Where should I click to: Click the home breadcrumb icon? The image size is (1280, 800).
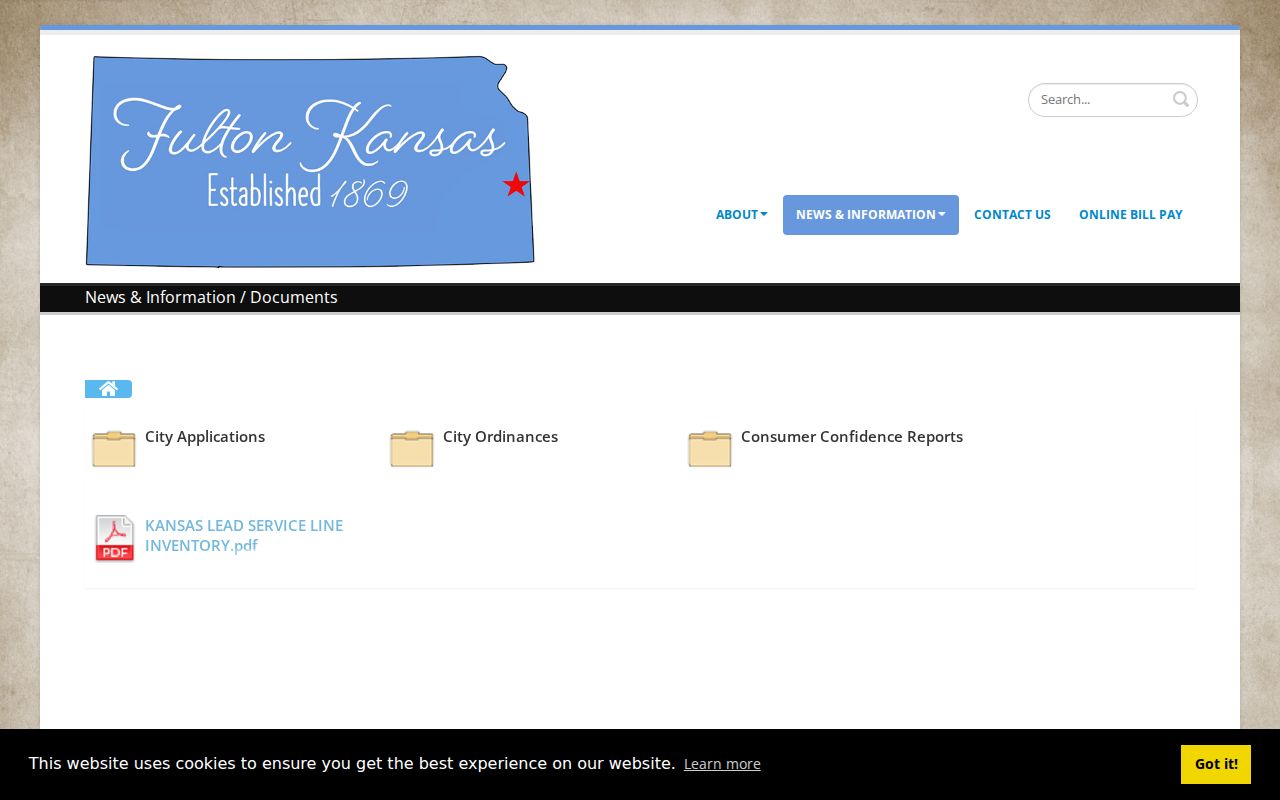(108, 389)
